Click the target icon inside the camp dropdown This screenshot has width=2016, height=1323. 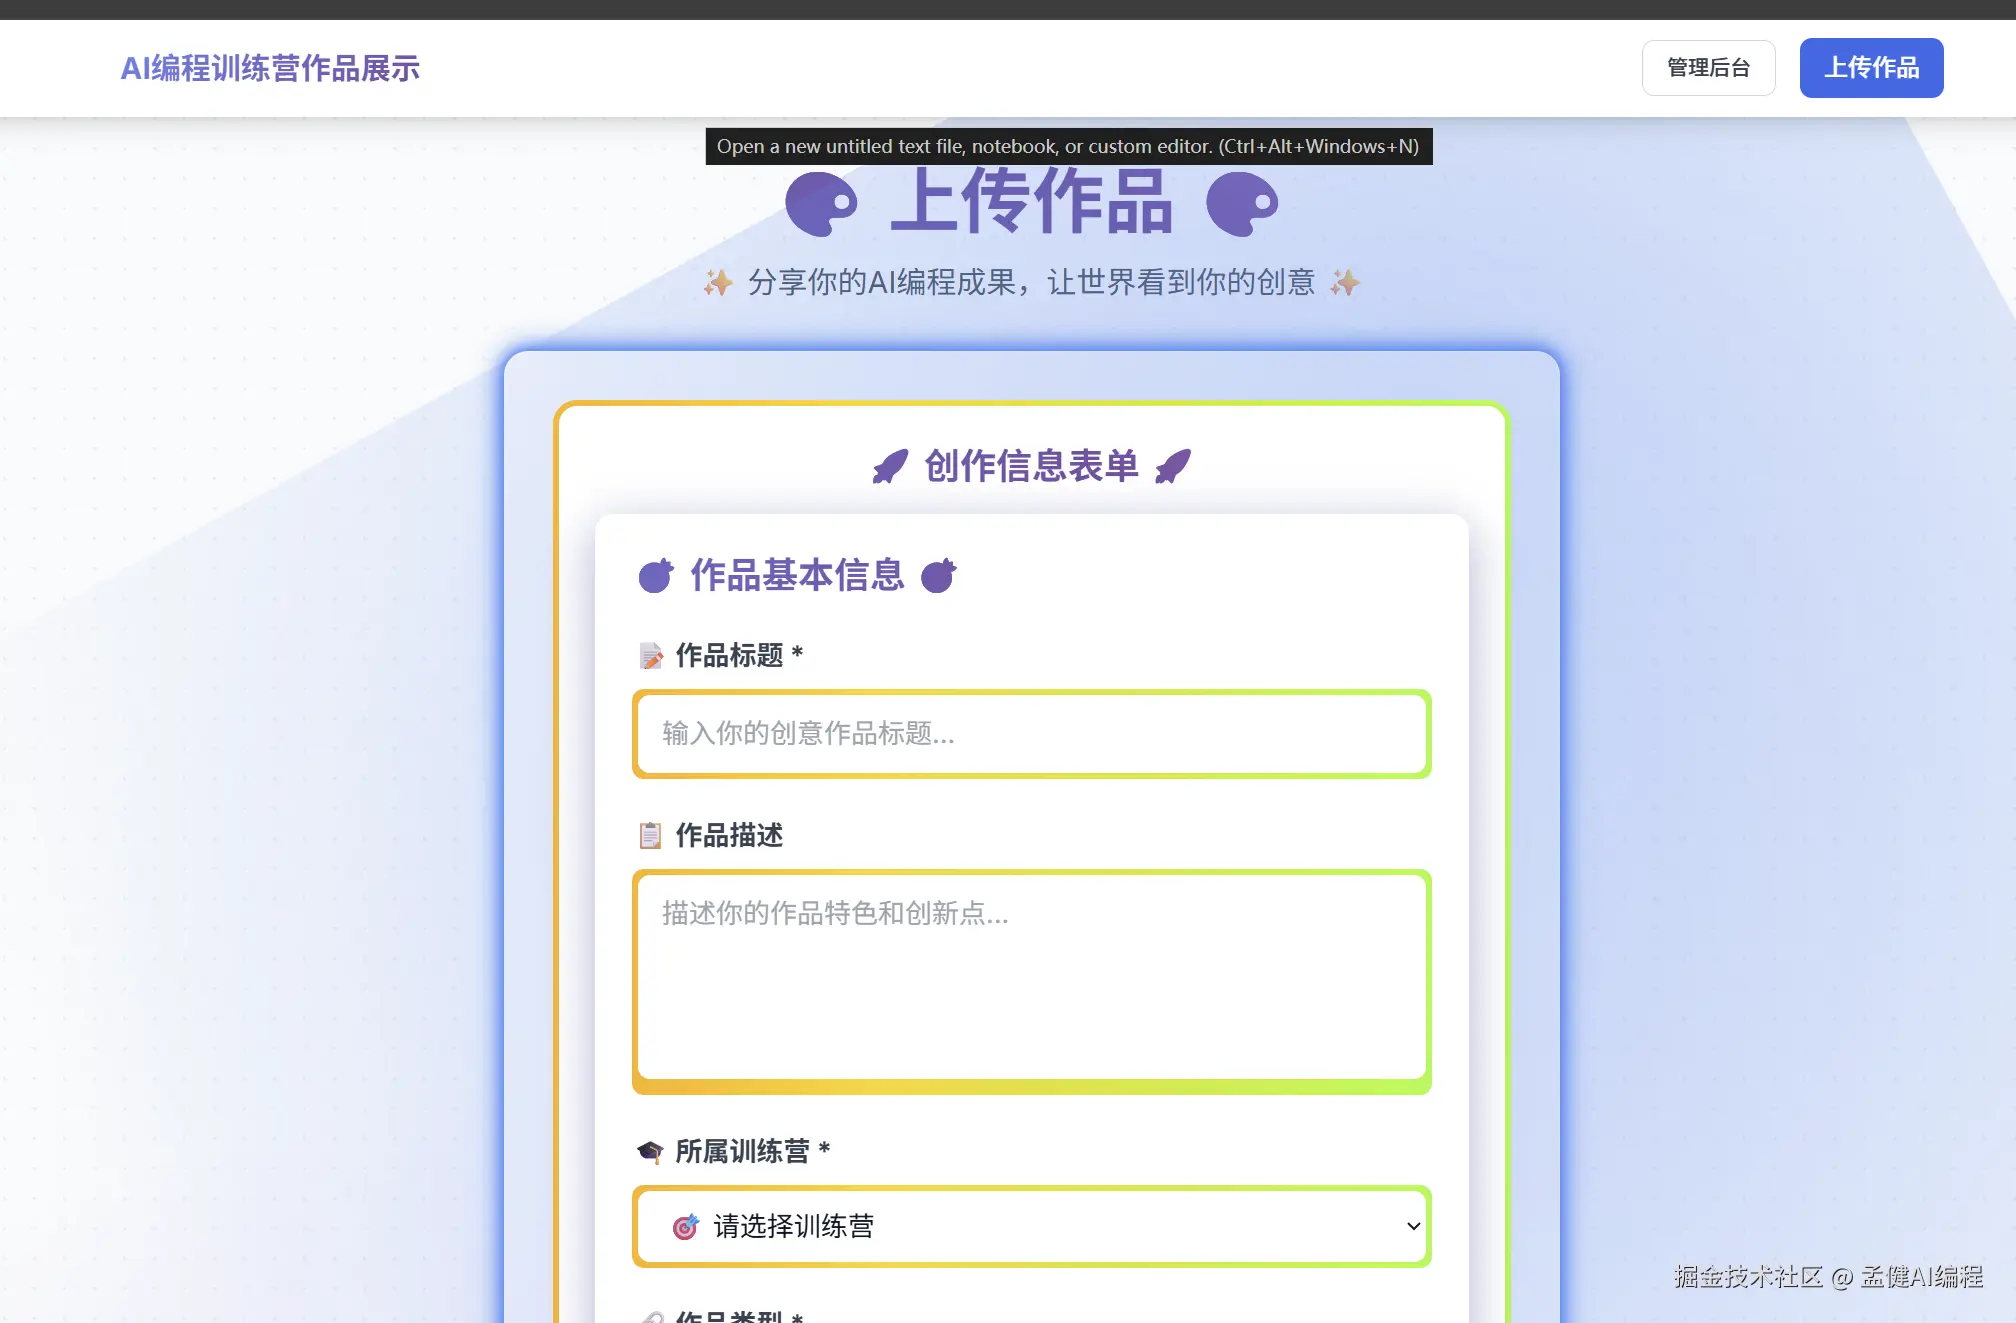click(685, 1227)
